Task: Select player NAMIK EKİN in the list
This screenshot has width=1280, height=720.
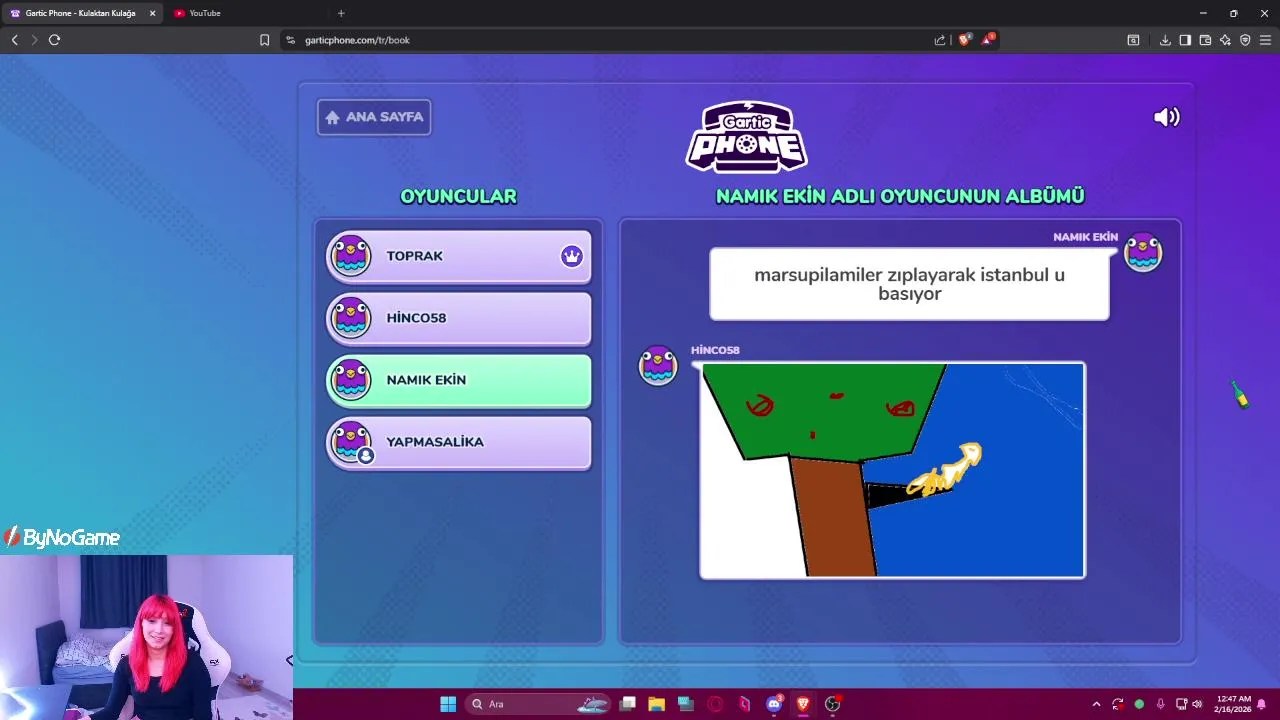Action: point(459,380)
